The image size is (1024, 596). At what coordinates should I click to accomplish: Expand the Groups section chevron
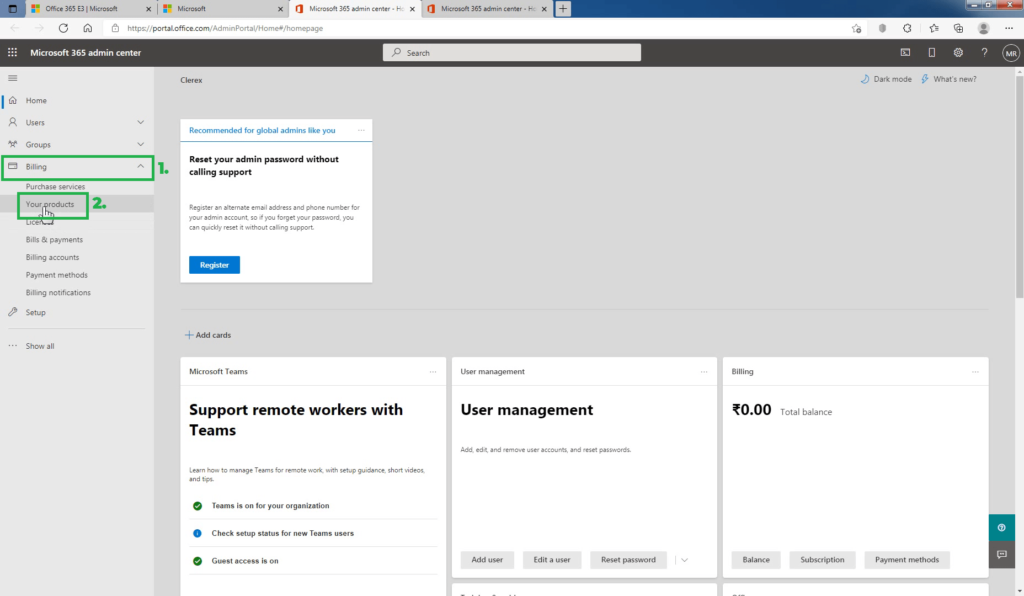click(x=140, y=144)
